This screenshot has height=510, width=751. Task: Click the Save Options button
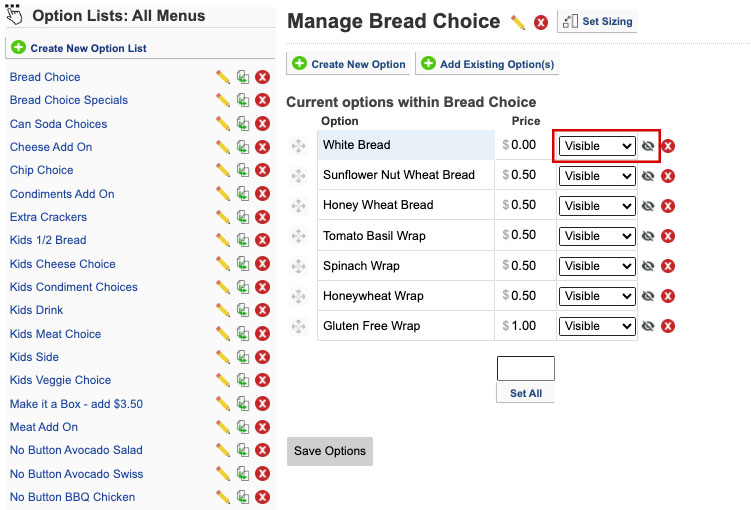point(330,451)
